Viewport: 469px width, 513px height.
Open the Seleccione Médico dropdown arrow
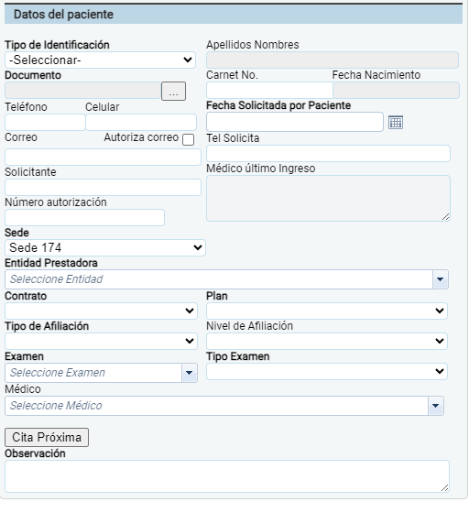[x=435, y=406]
